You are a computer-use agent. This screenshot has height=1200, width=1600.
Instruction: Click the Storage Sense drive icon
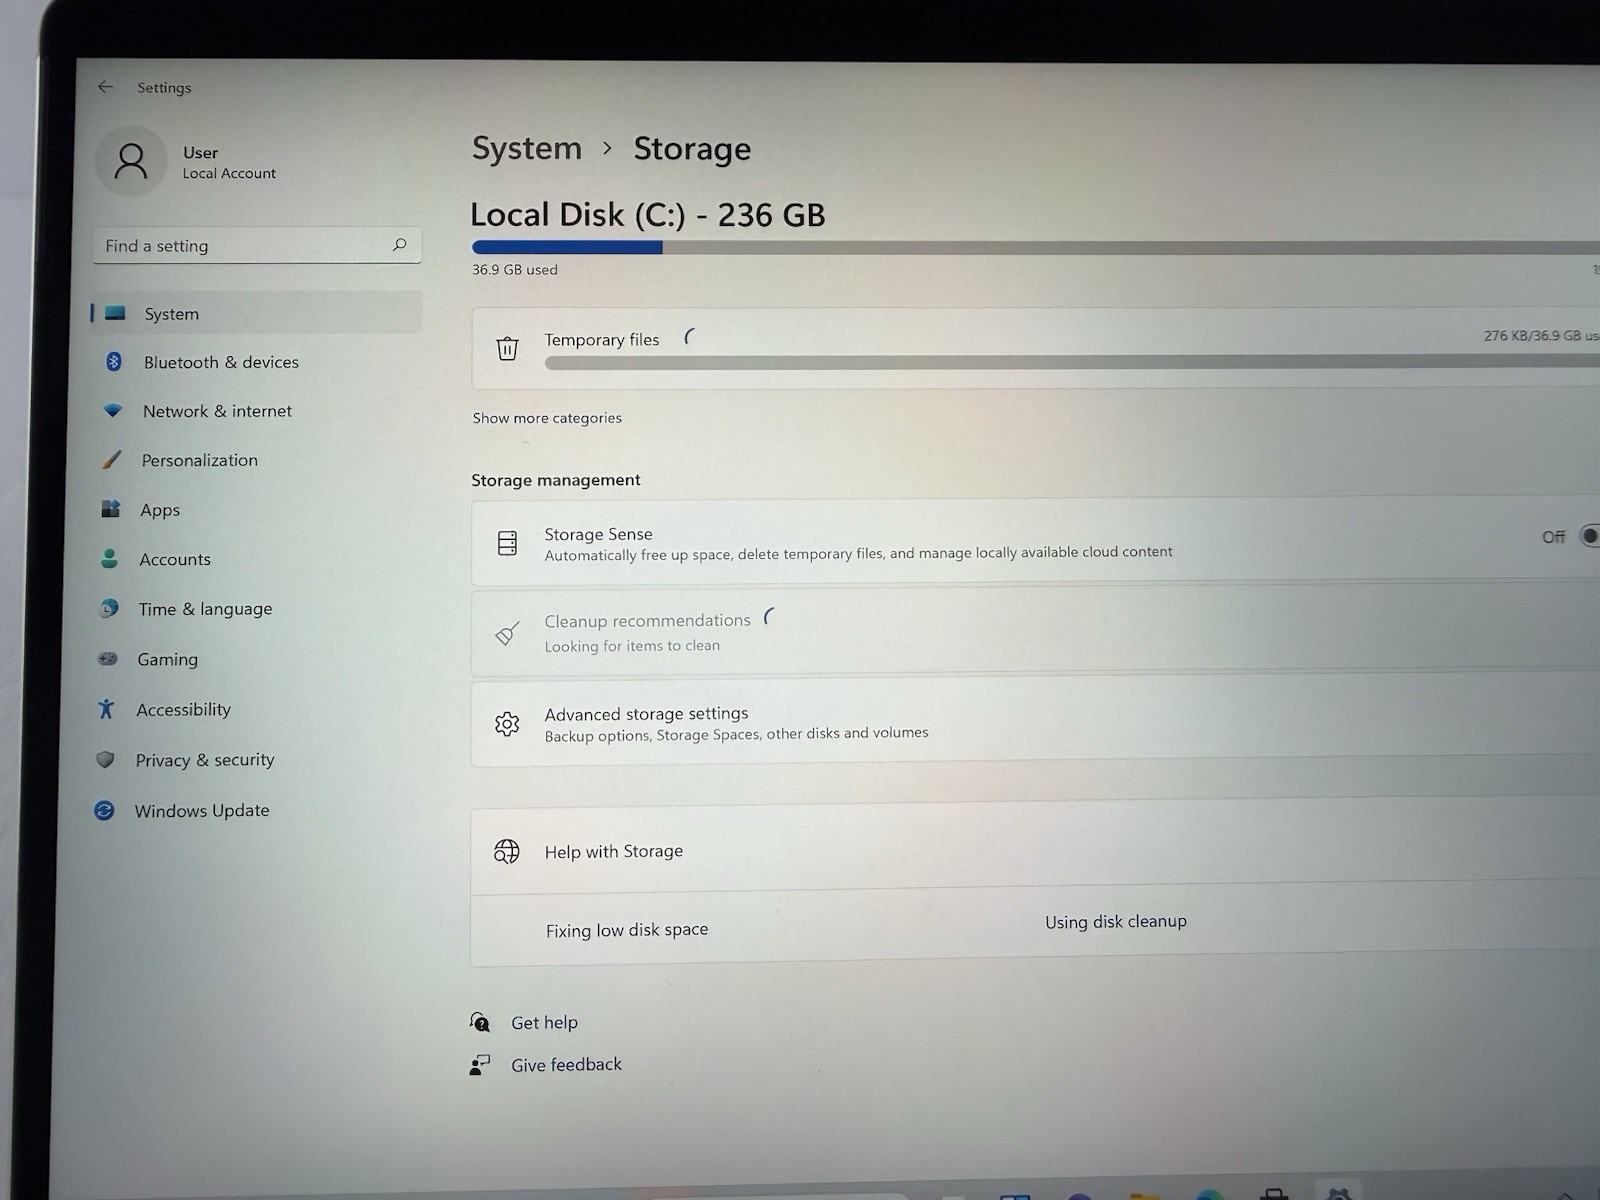coord(507,543)
